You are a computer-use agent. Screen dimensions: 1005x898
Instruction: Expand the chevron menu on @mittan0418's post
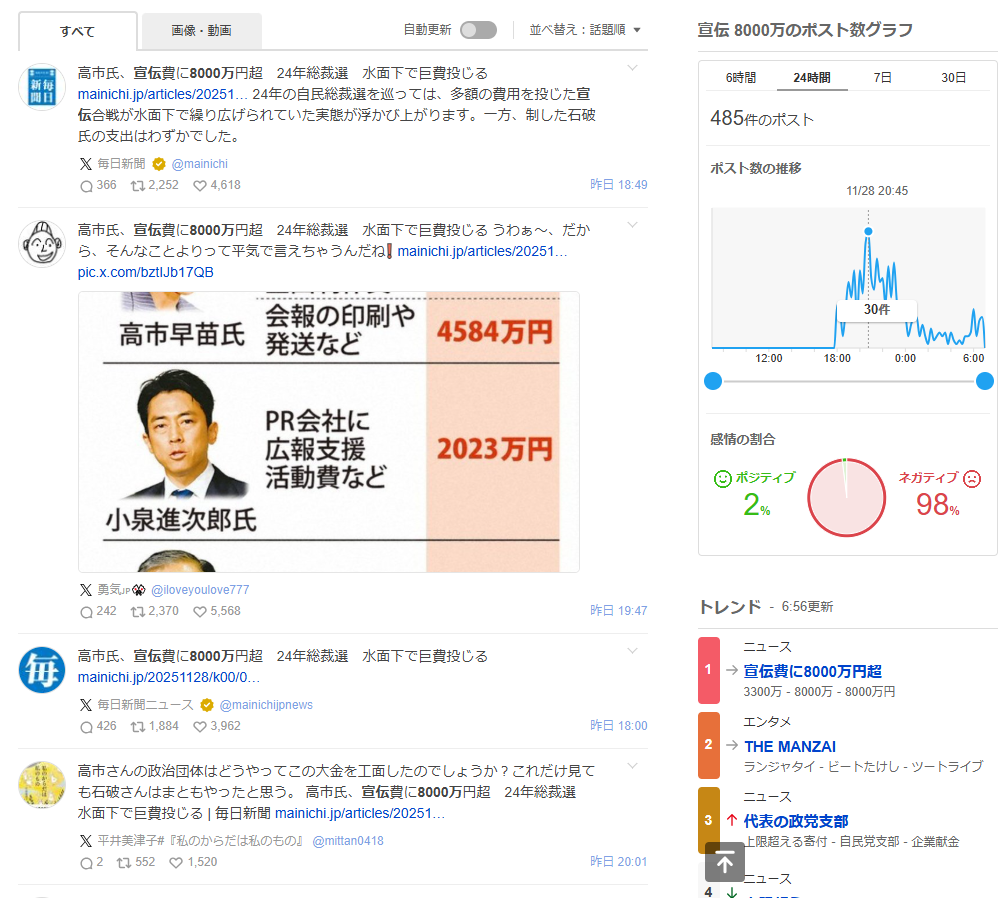(632, 766)
